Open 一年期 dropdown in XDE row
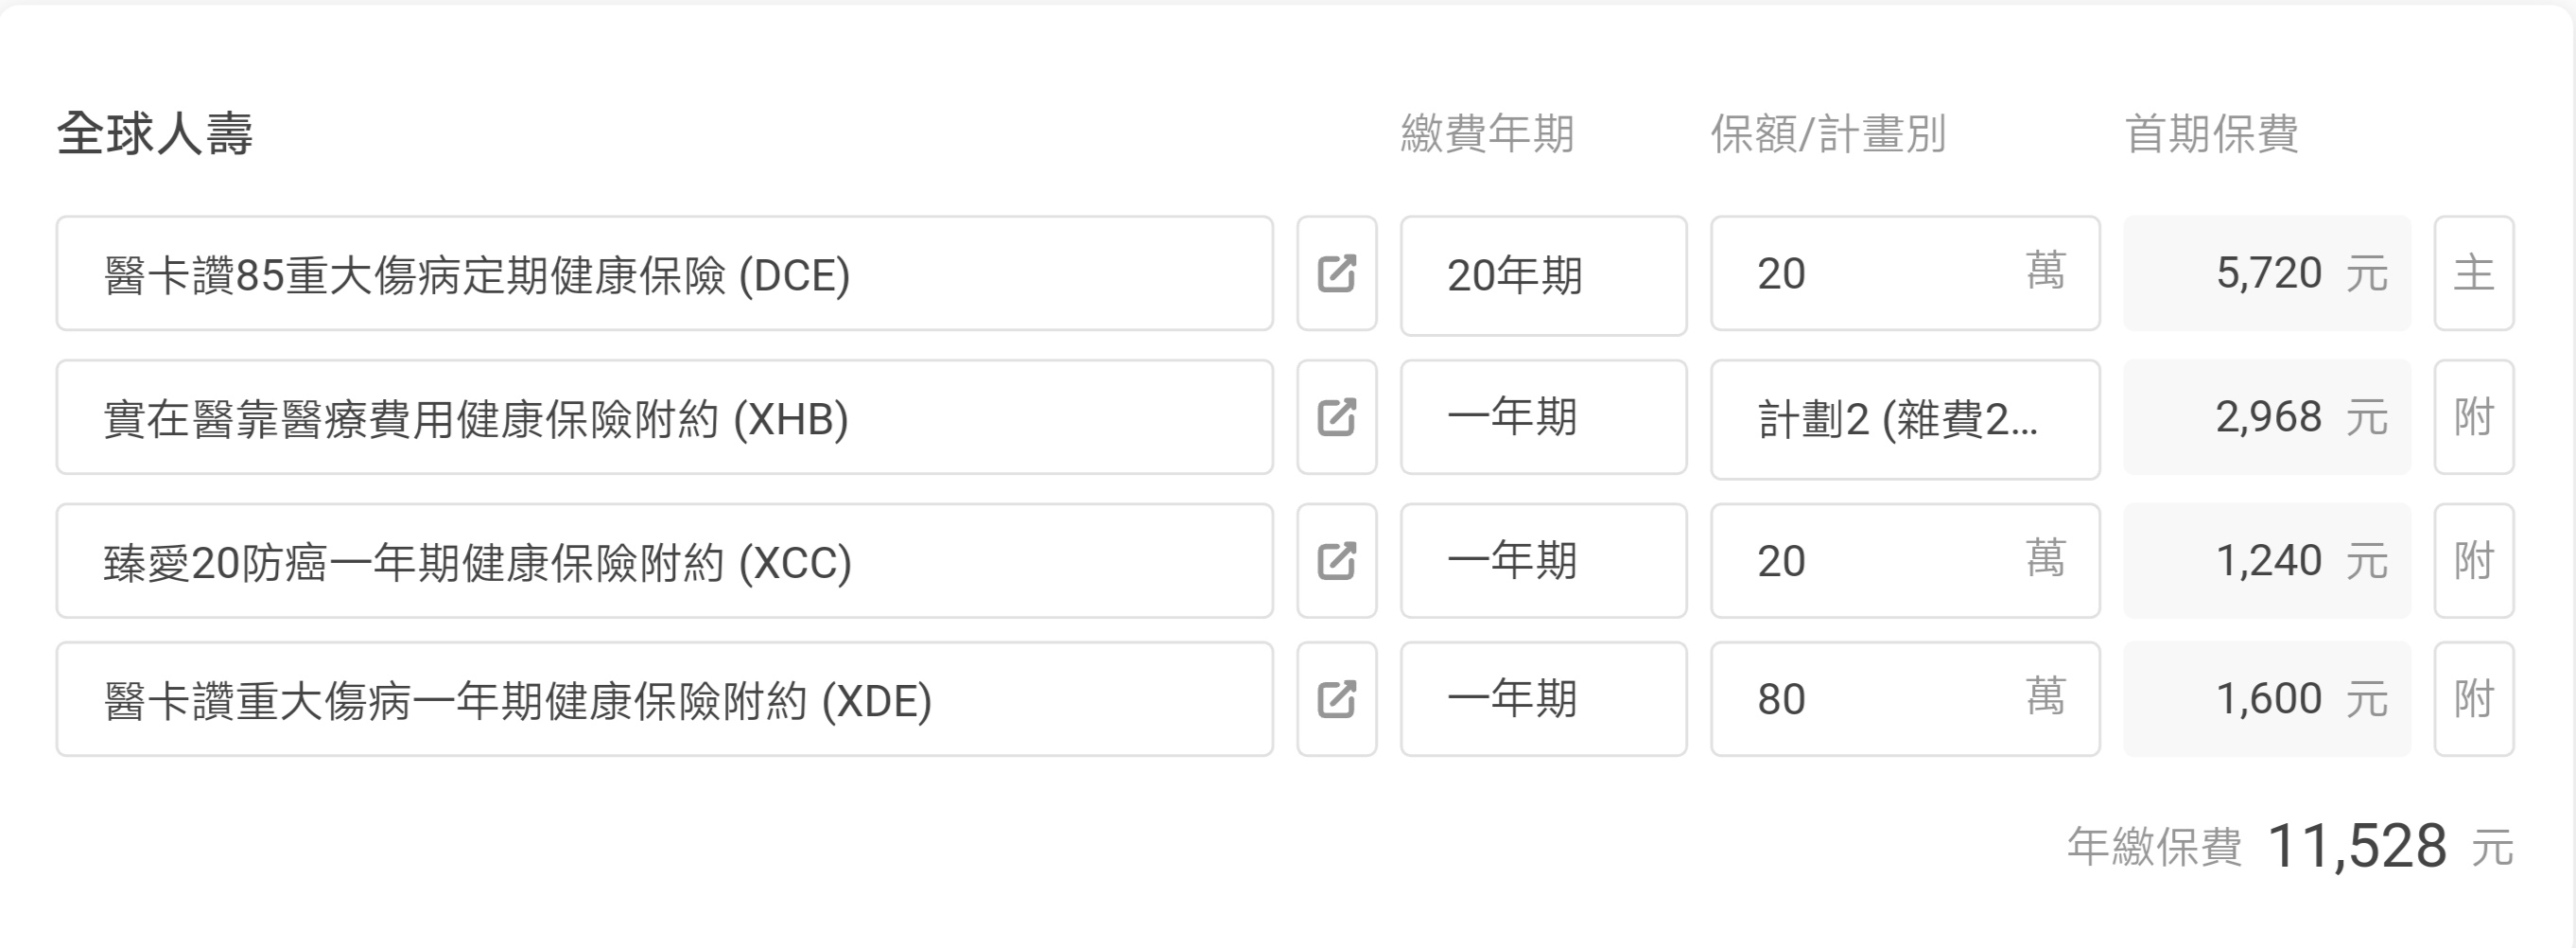Screen dimensions: 2576x948 coord(1542,699)
